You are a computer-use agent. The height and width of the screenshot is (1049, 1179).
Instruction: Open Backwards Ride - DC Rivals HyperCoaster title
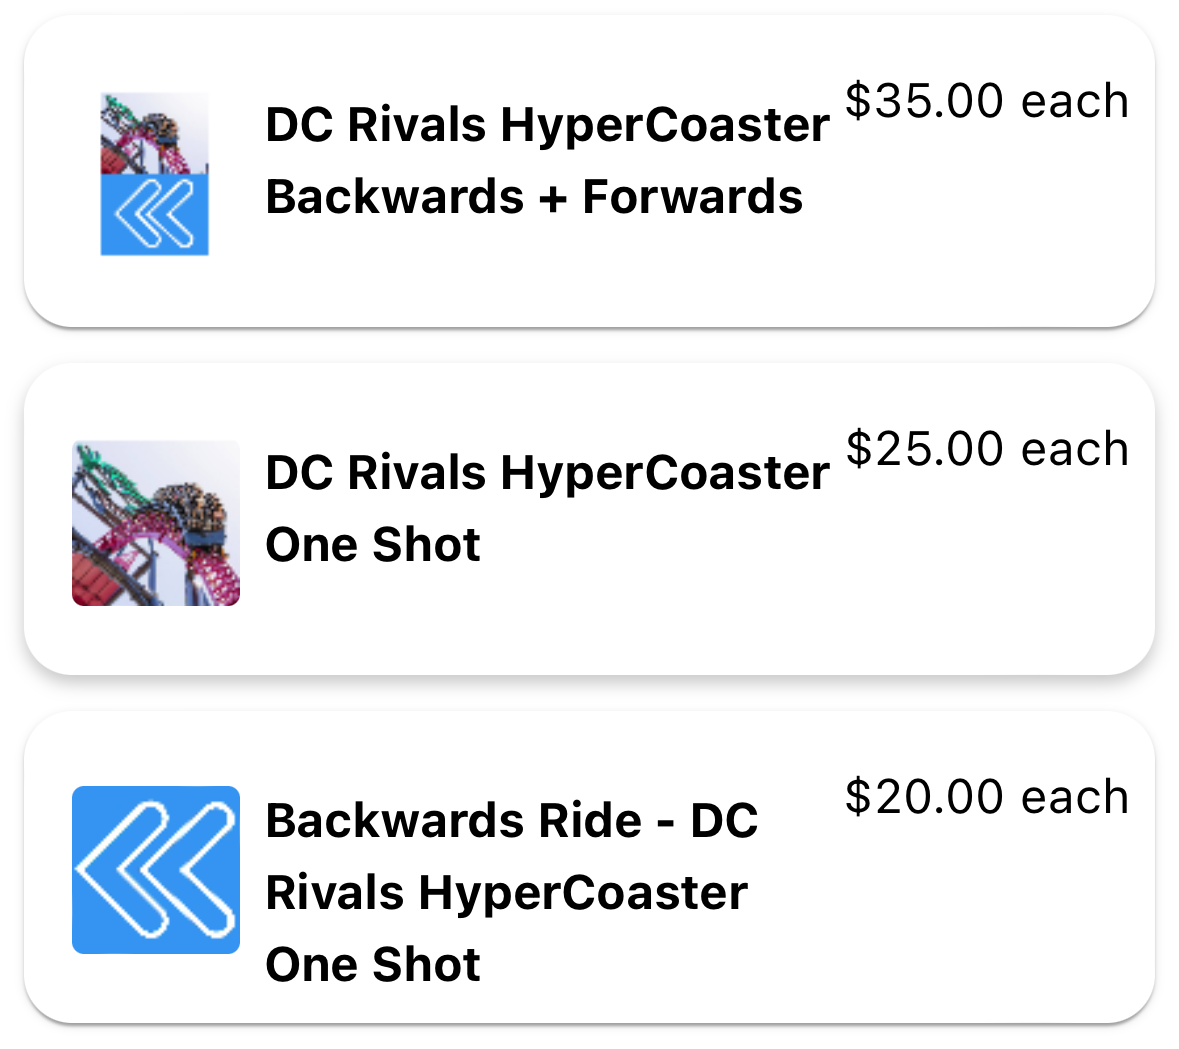[511, 892]
